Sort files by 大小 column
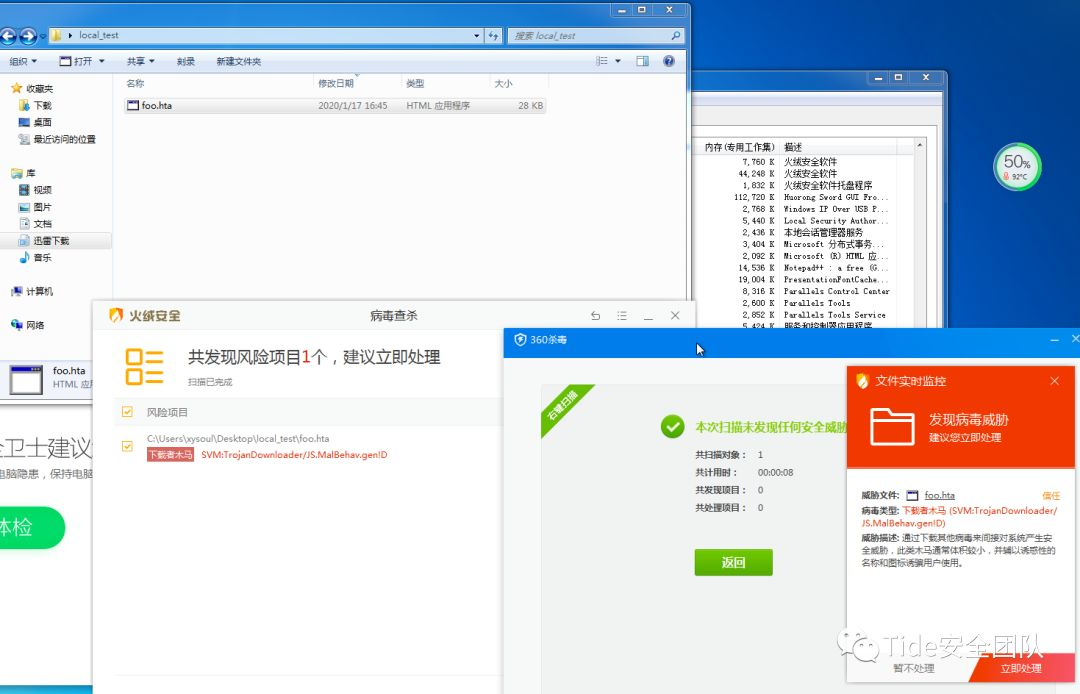Viewport: 1080px width, 694px height. [x=519, y=83]
